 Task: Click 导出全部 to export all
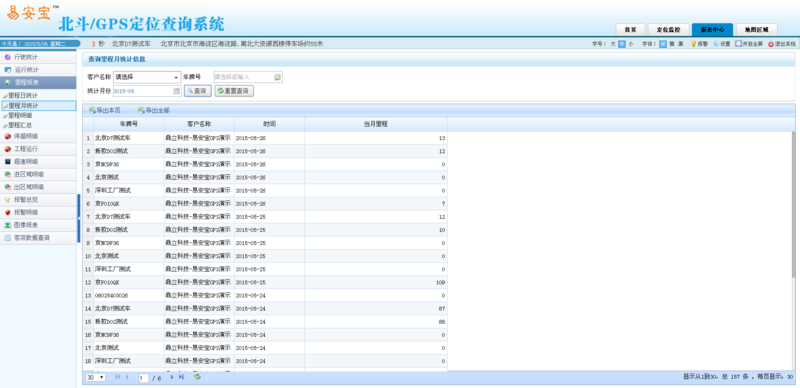(x=154, y=110)
